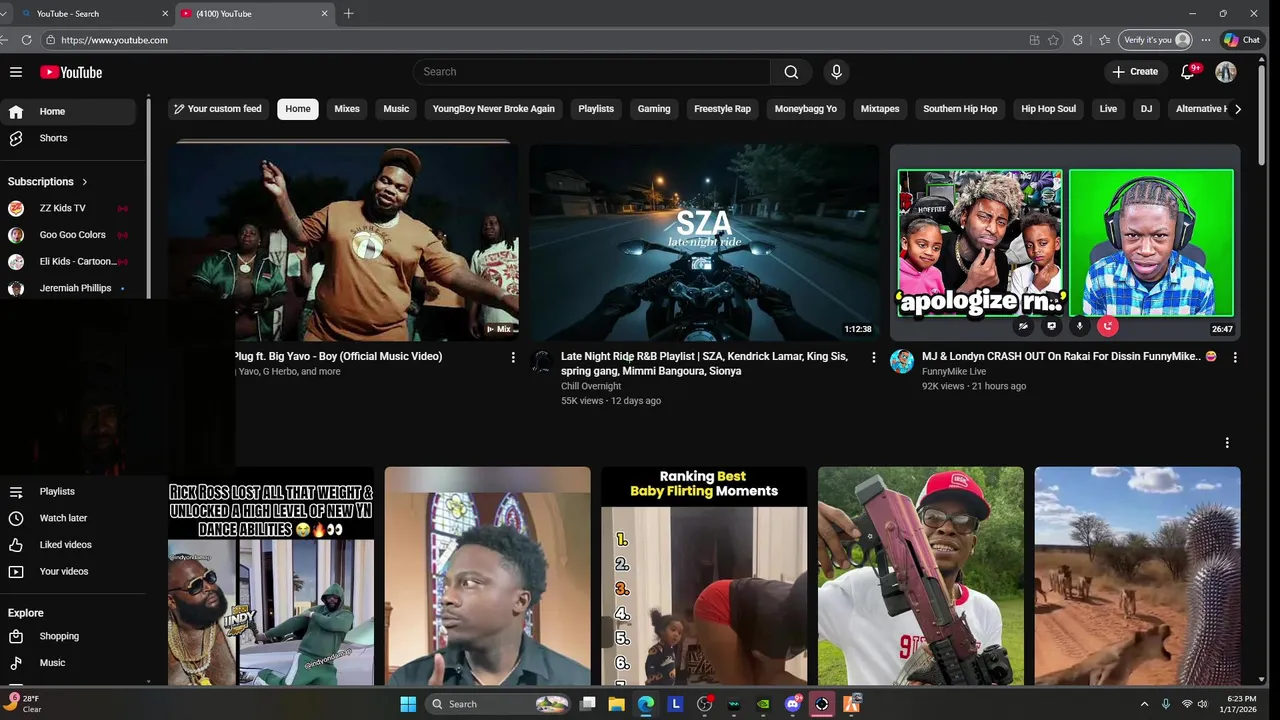
Task: Play the SZA late night ride thumbnail
Action: click(x=704, y=243)
